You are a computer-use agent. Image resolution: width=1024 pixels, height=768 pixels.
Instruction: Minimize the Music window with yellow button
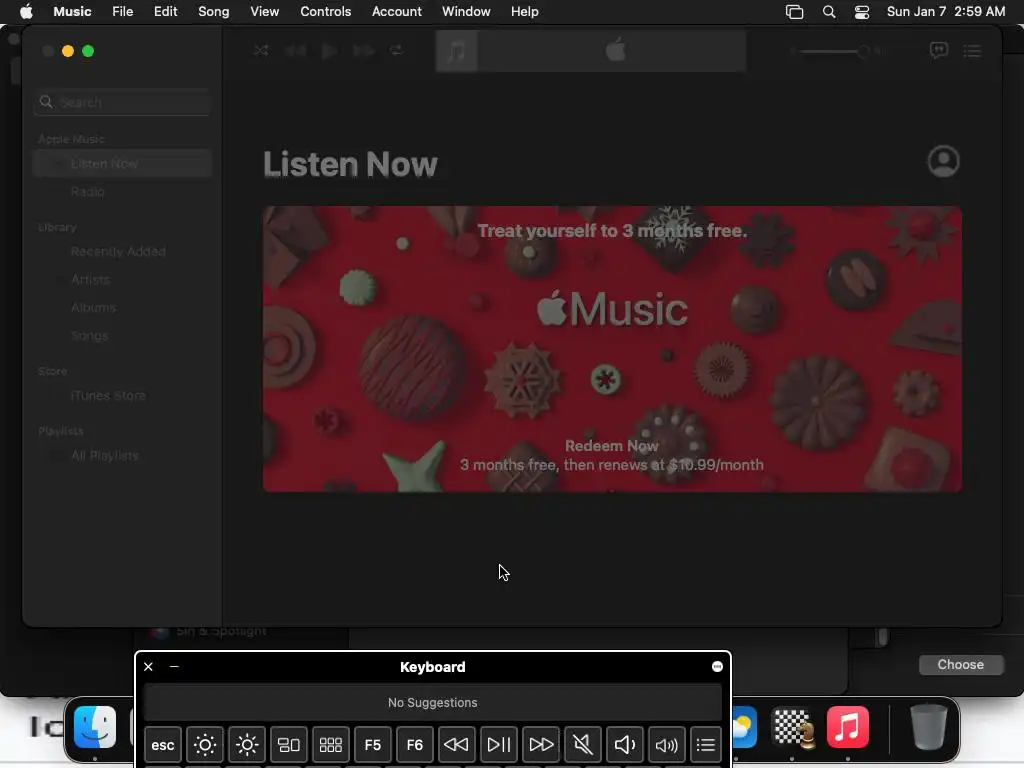68,51
